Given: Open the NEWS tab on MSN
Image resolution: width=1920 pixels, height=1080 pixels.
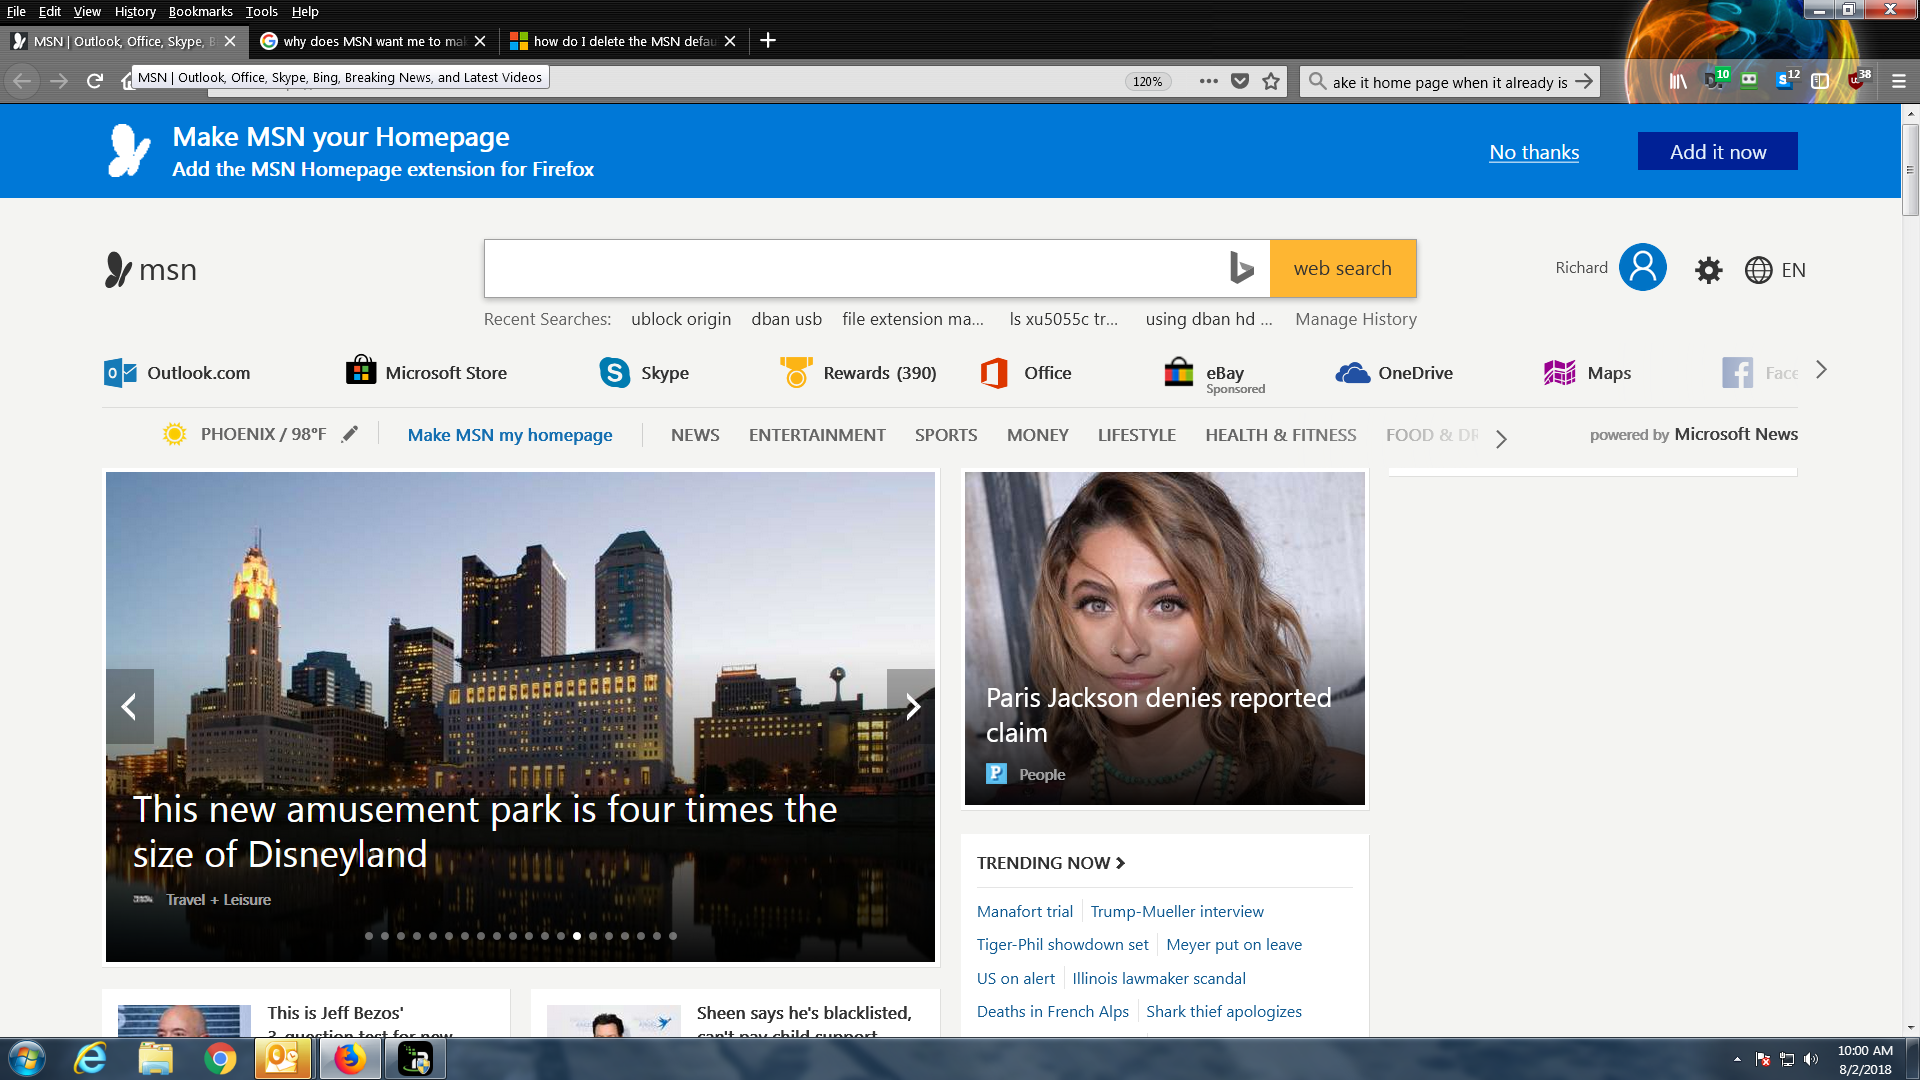Looking at the screenshot, I should point(695,434).
